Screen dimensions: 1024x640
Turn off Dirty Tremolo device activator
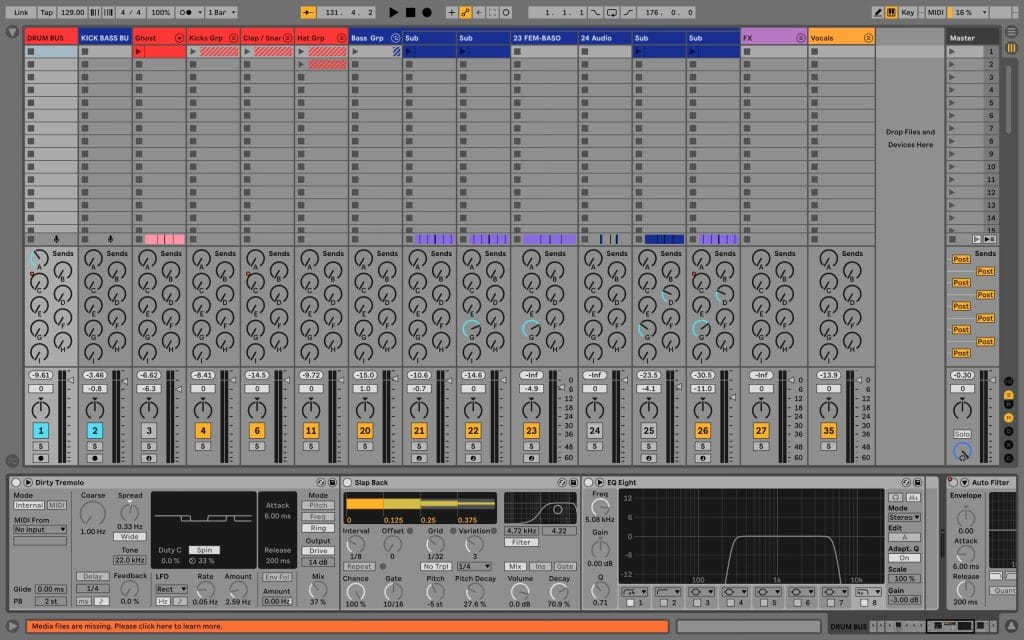point(16,482)
